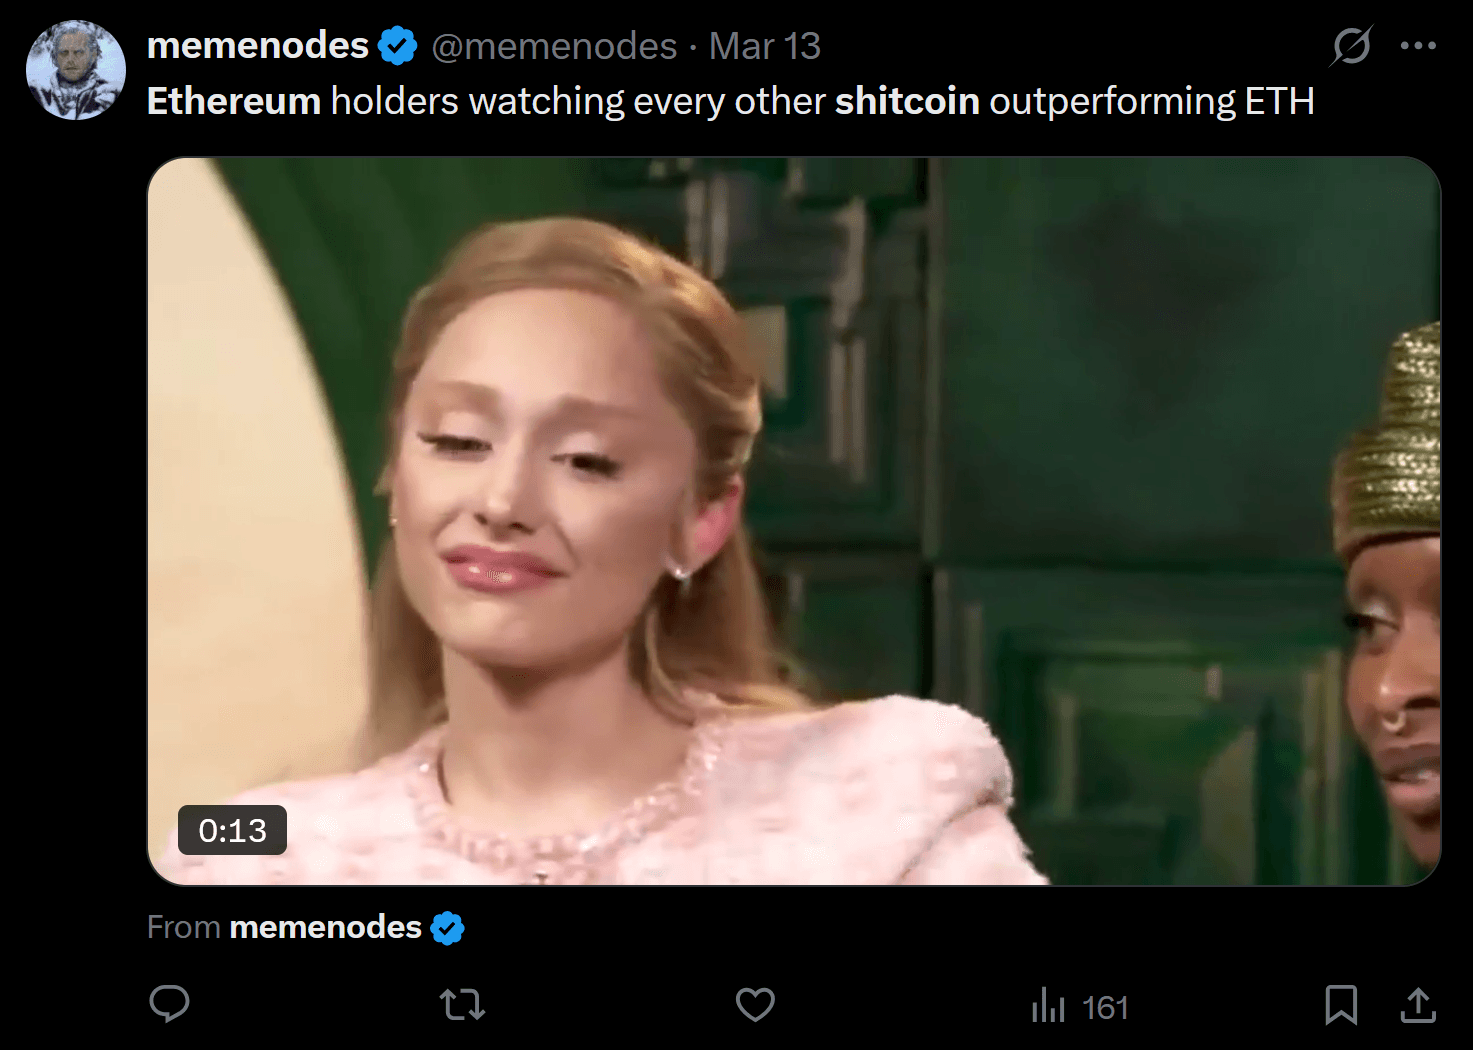Click the verified badge beside the display name
The height and width of the screenshot is (1050, 1473).
pos(398,46)
